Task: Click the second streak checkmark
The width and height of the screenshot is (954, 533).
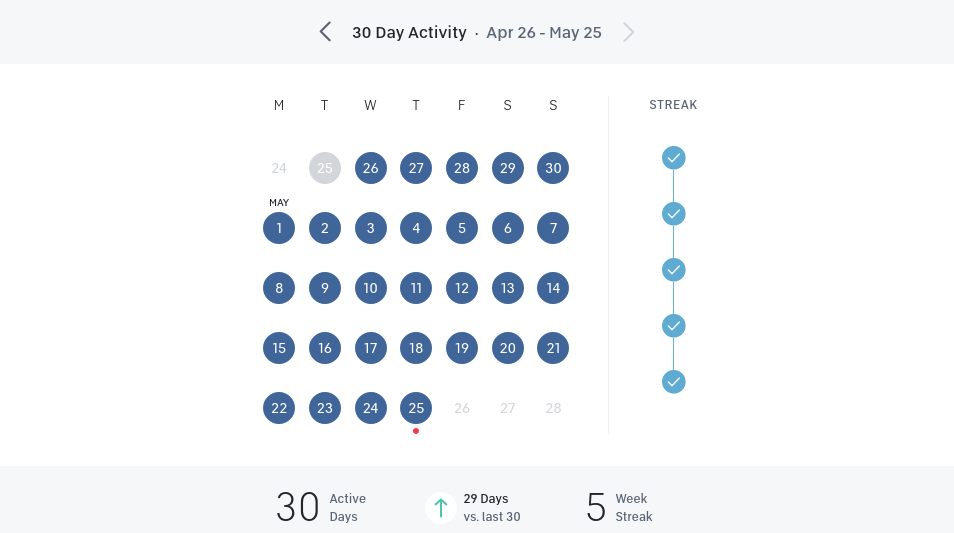Action: click(x=674, y=214)
